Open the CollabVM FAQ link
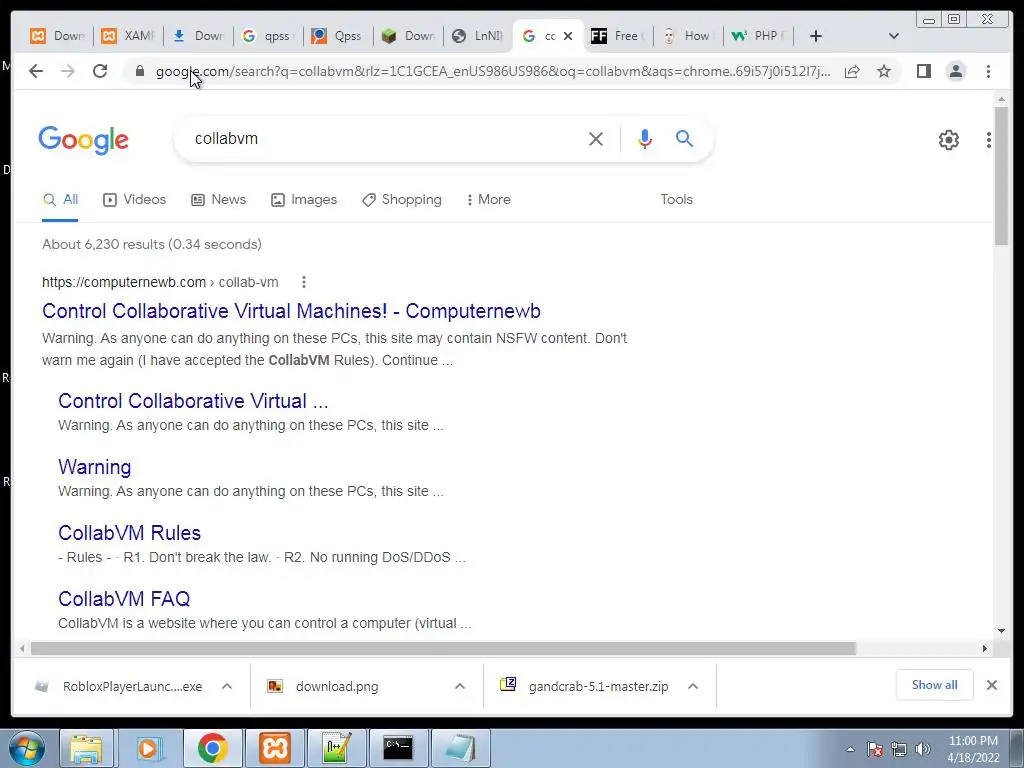This screenshot has height=768, width=1024. (x=124, y=599)
